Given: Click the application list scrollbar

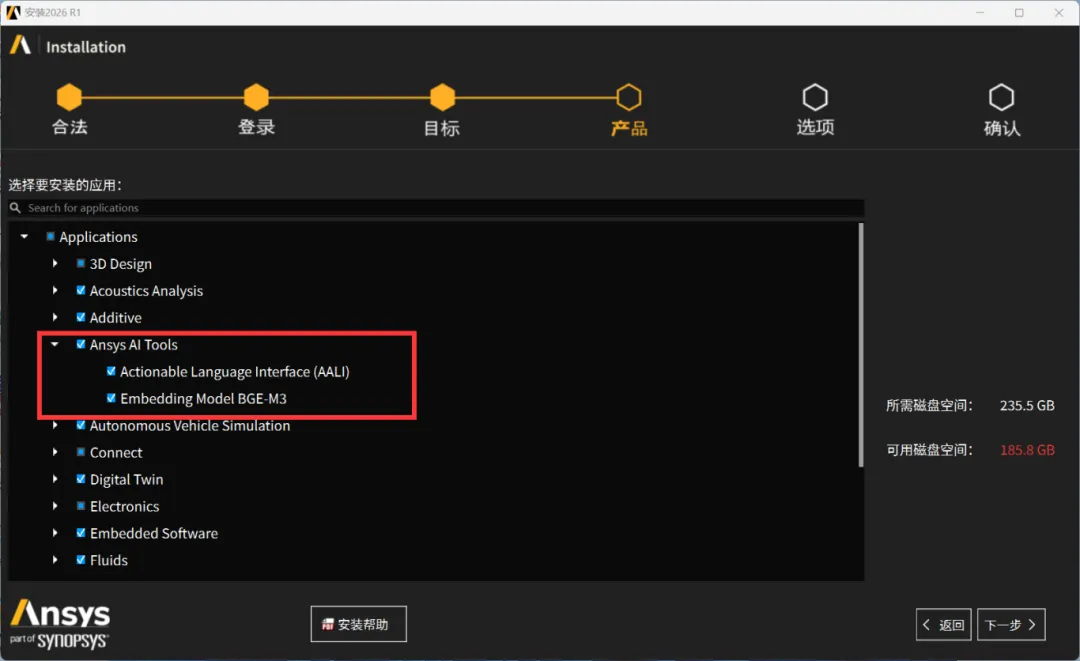Looking at the screenshot, I should pos(860,344).
